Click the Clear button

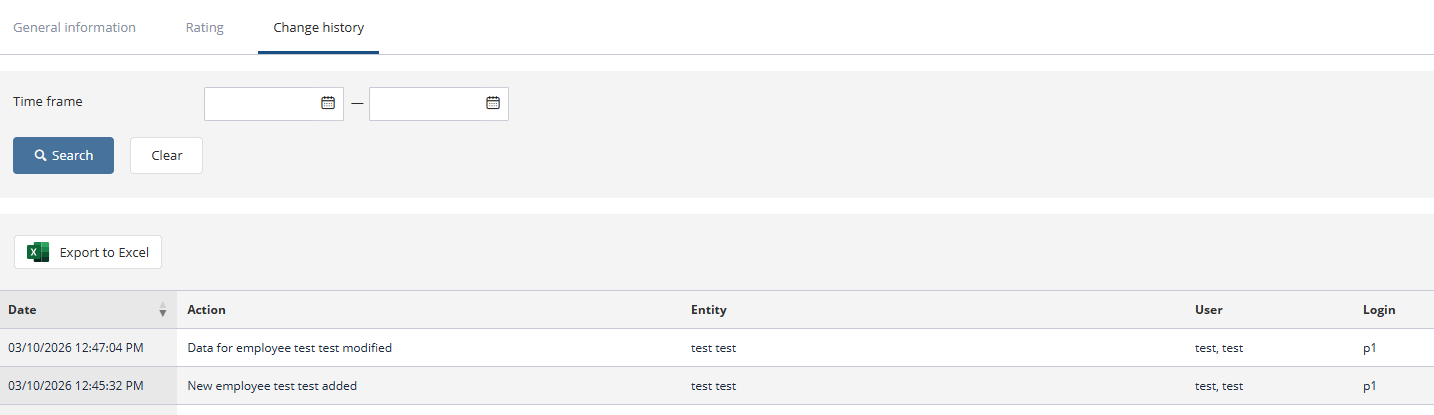pos(166,156)
